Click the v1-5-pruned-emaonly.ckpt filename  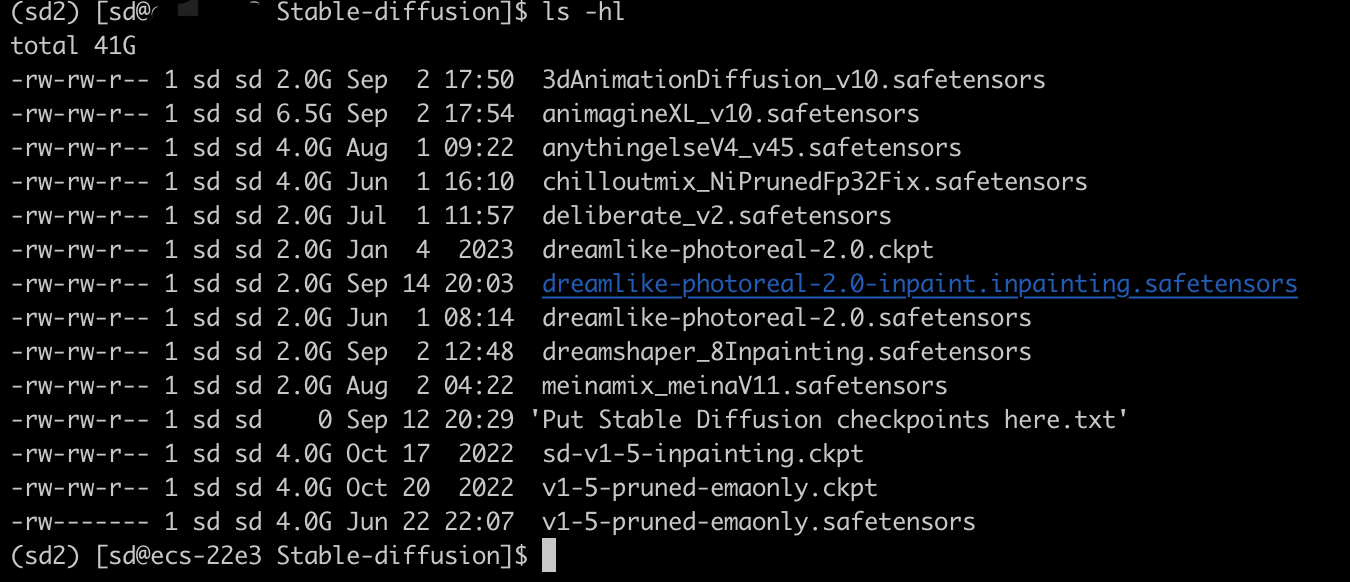coord(710,488)
